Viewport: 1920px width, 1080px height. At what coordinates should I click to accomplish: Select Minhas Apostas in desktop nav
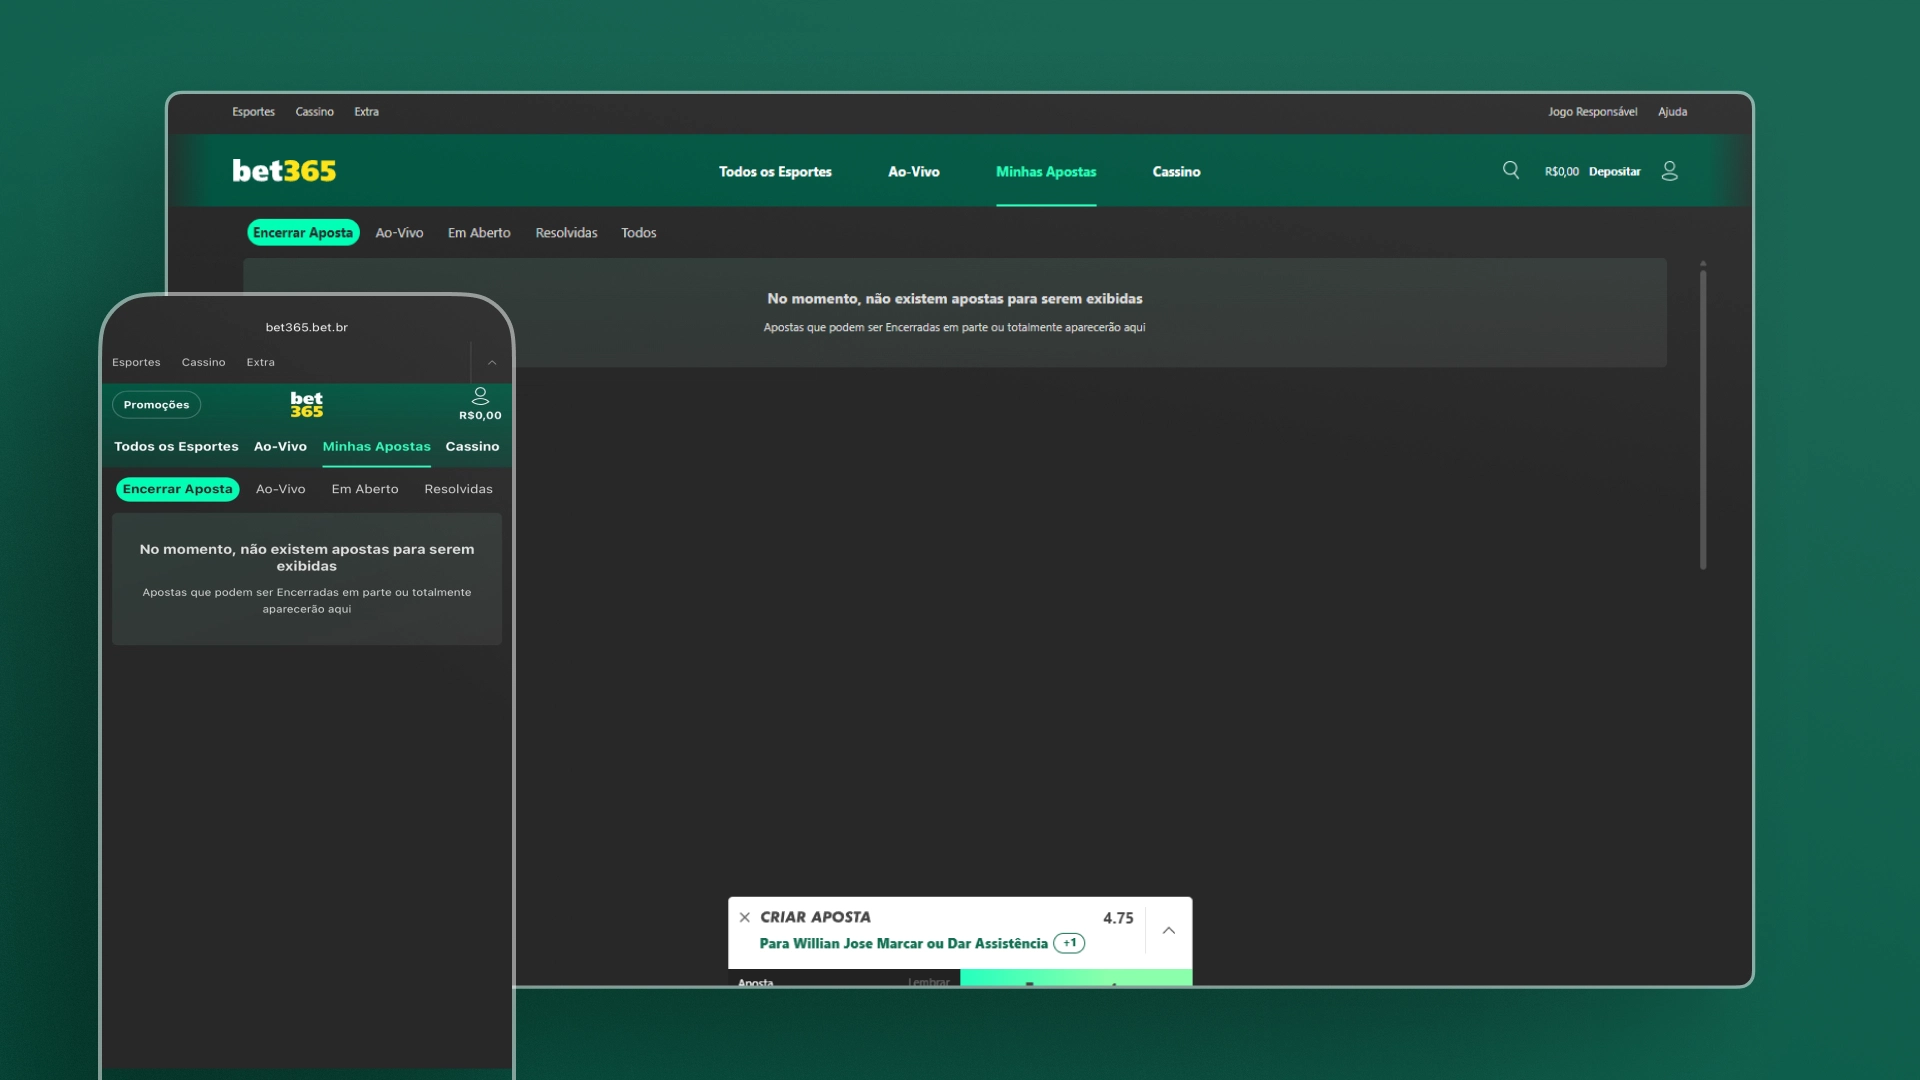(x=1046, y=172)
